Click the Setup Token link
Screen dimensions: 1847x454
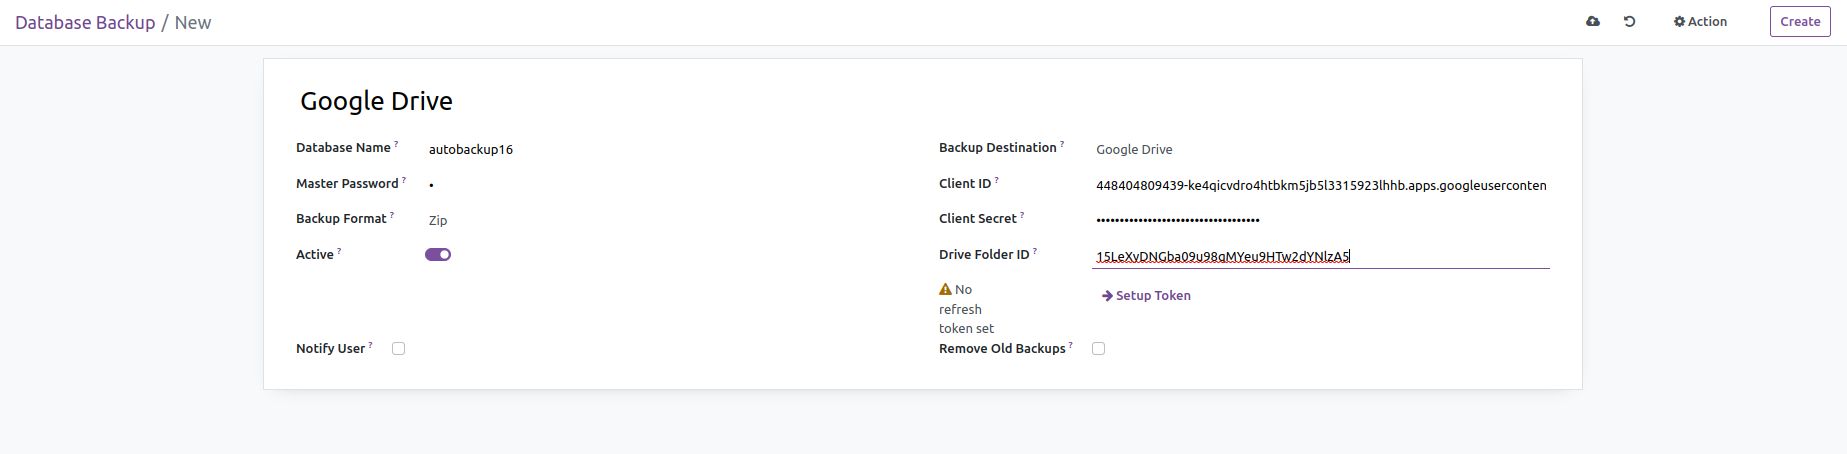1153,295
